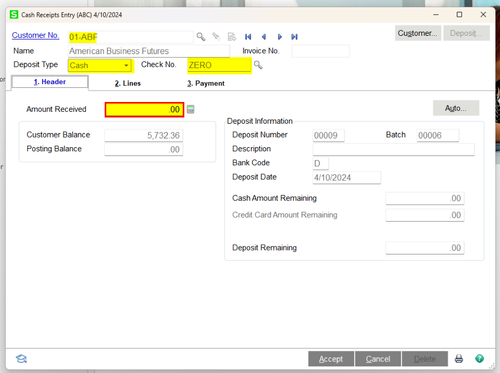Go to next customer record
This screenshot has width=500, height=373.
coord(280,37)
